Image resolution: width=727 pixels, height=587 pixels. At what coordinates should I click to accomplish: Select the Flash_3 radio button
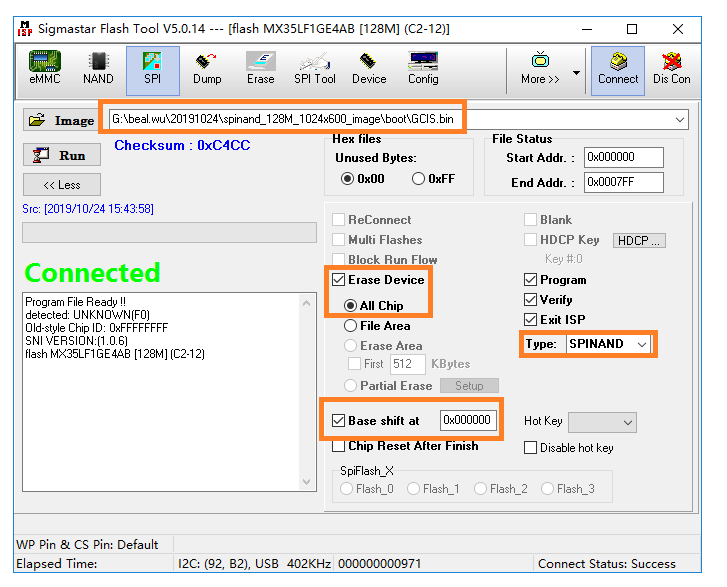tap(547, 489)
